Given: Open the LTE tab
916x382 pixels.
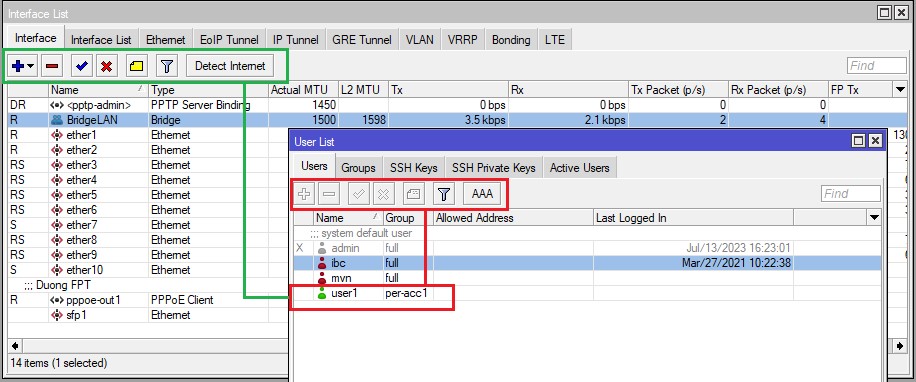Looking at the screenshot, I should pyautogui.click(x=555, y=40).
